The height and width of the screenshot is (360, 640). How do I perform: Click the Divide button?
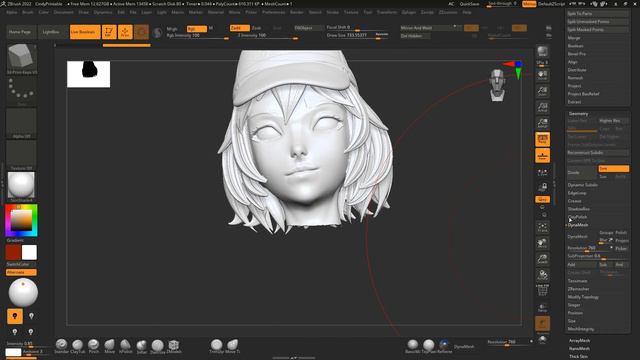(582, 172)
